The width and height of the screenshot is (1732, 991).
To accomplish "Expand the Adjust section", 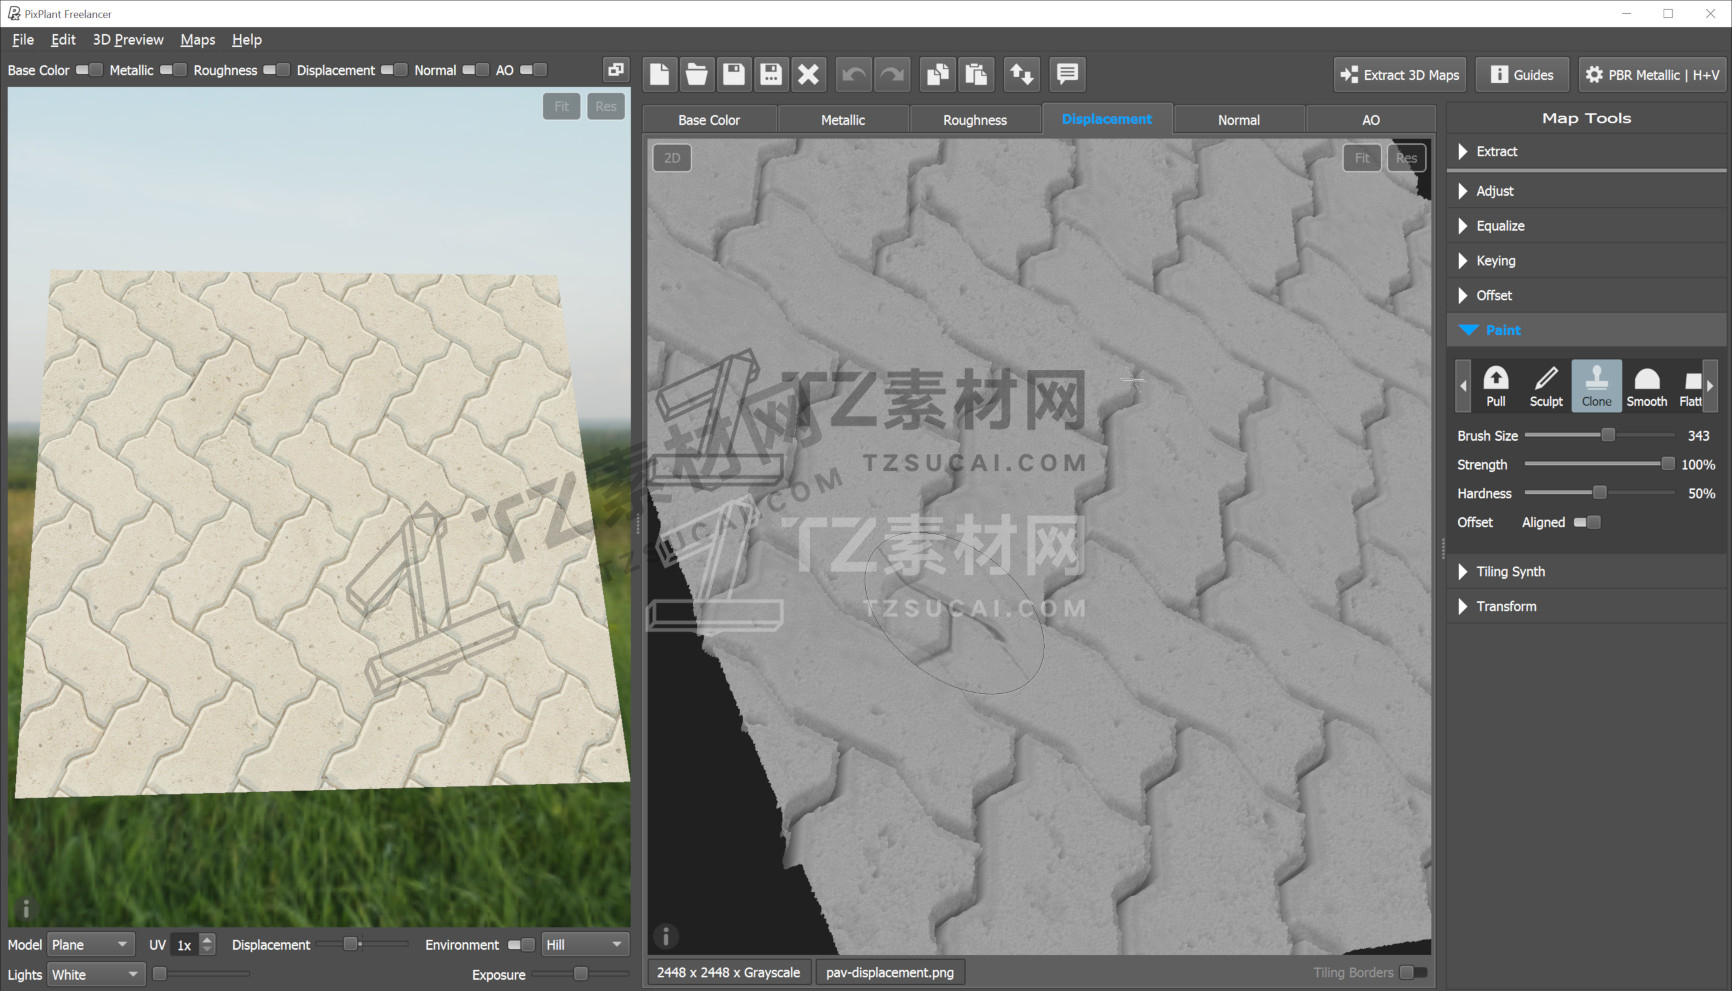I will click(1587, 191).
